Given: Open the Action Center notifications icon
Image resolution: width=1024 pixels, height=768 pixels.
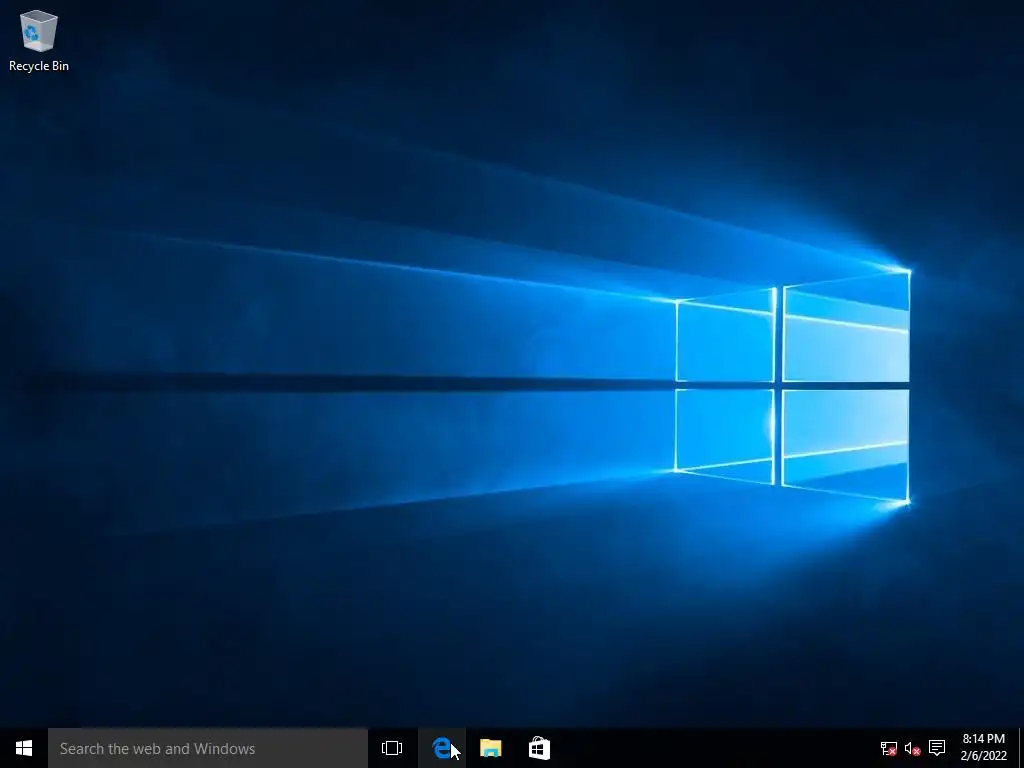Looking at the screenshot, I should tap(937, 748).
